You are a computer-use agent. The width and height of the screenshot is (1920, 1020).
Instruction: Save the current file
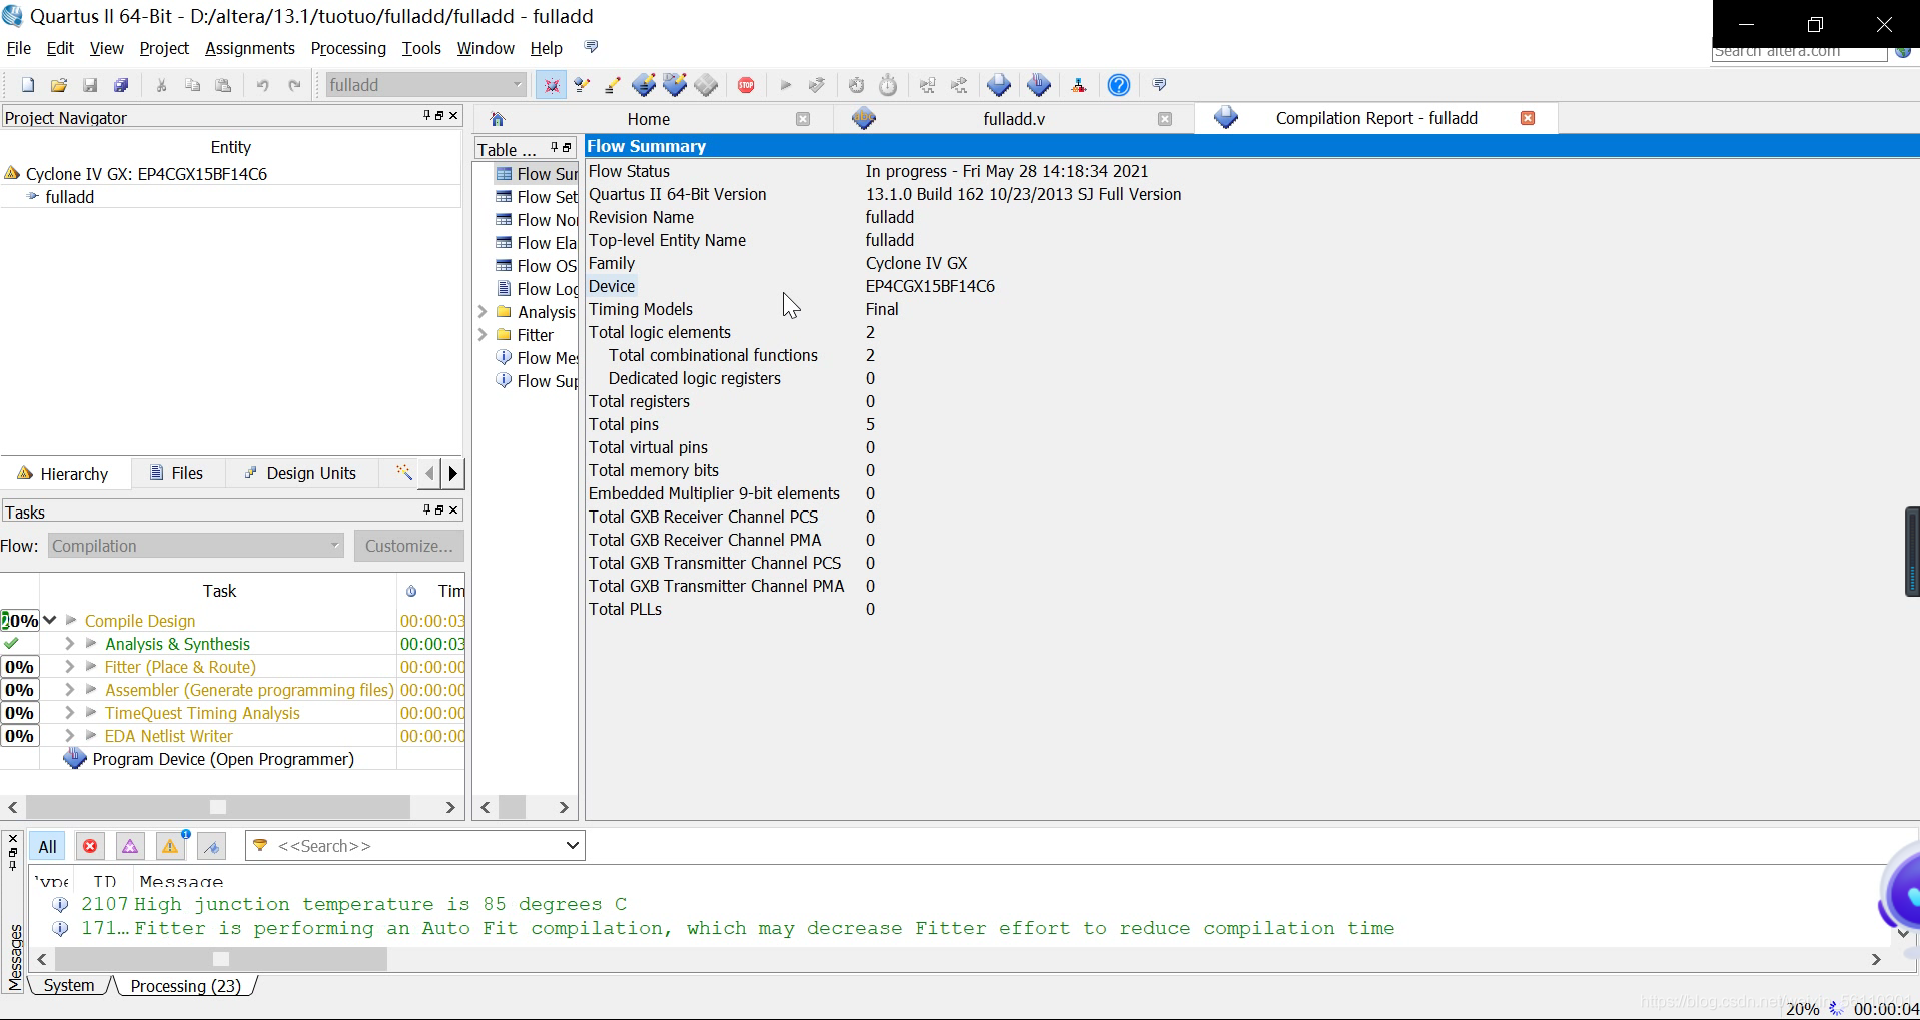pyautogui.click(x=90, y=85)
